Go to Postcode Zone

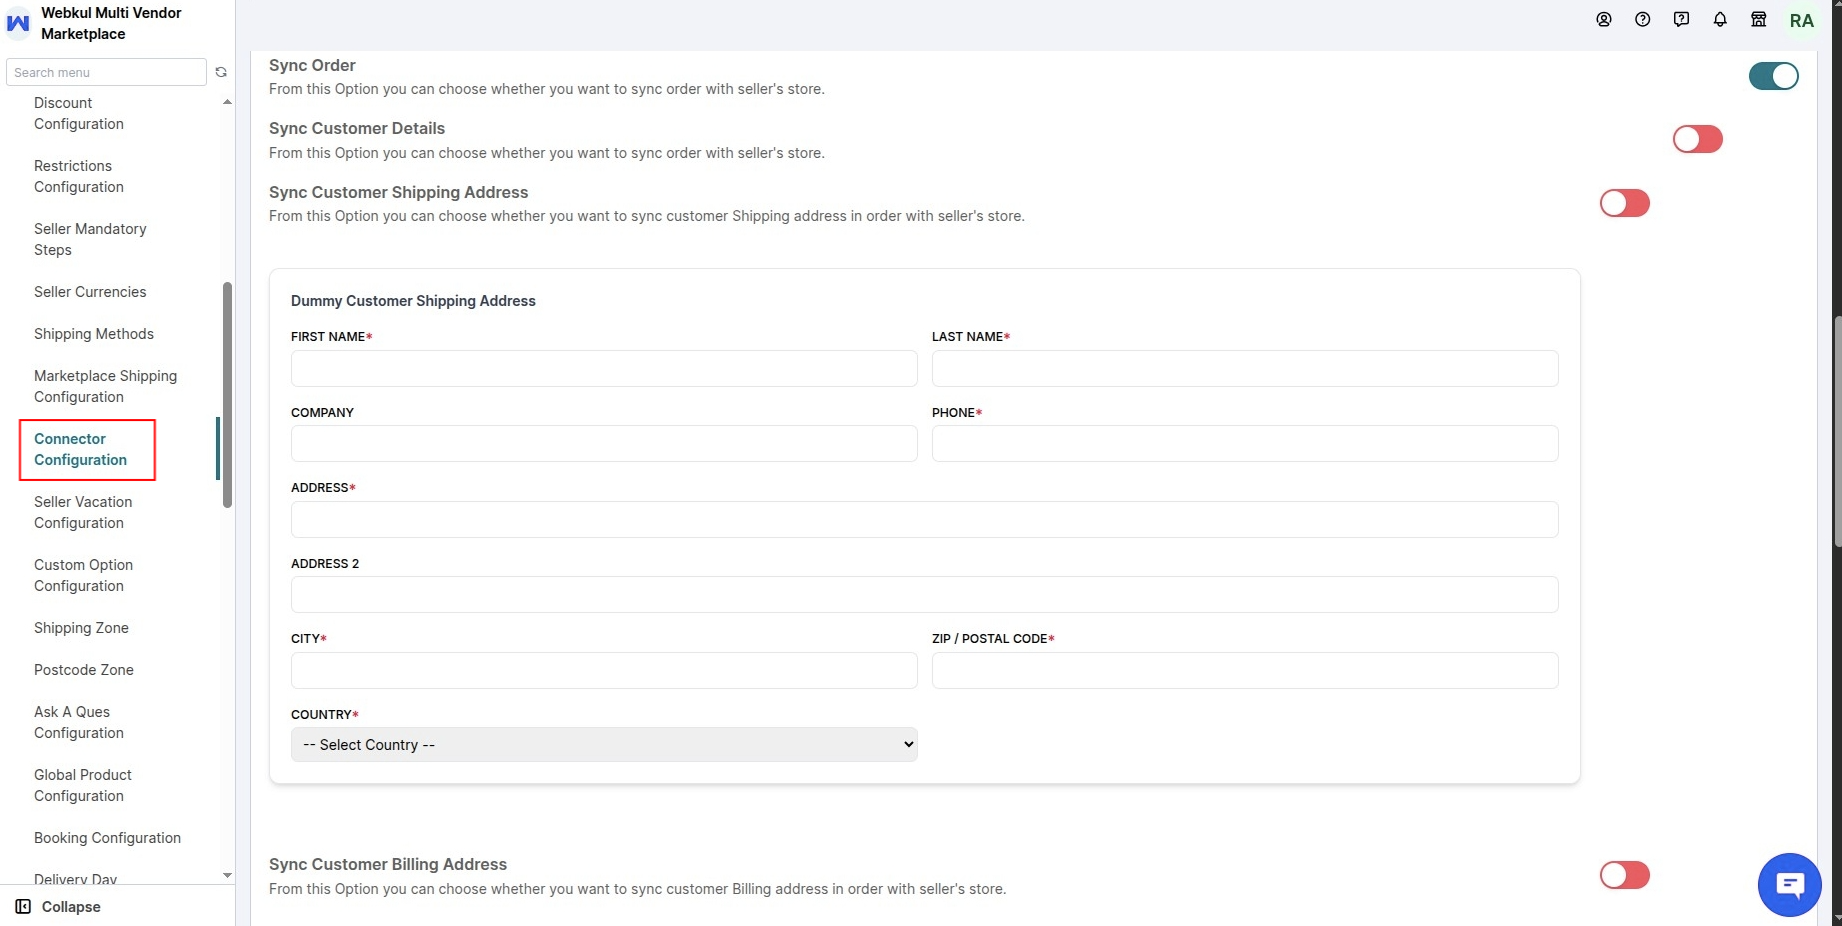click(x=84, y=670)
